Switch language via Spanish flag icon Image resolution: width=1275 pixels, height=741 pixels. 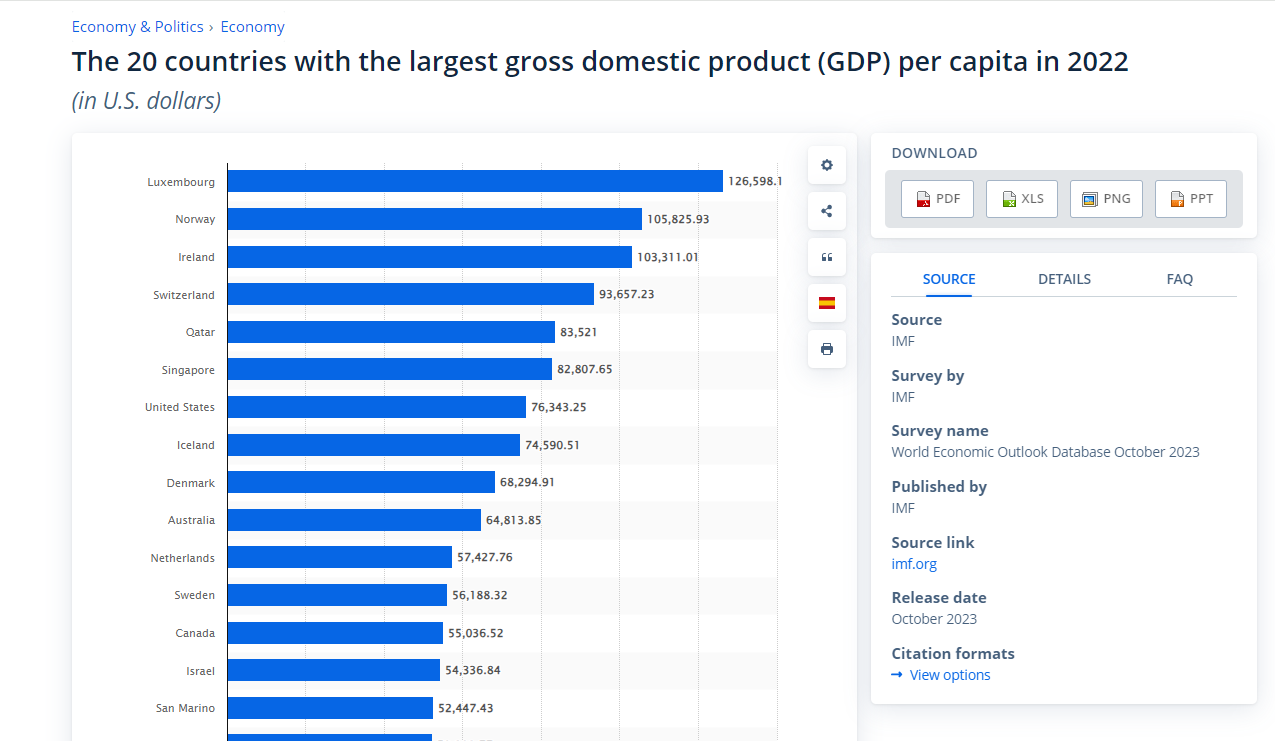(826, 303)
